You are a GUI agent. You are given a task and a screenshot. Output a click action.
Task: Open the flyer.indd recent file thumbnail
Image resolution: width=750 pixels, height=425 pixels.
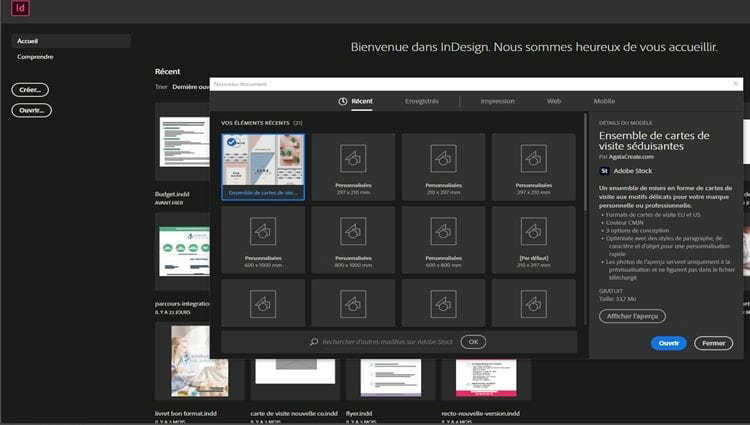coord(391,378)
